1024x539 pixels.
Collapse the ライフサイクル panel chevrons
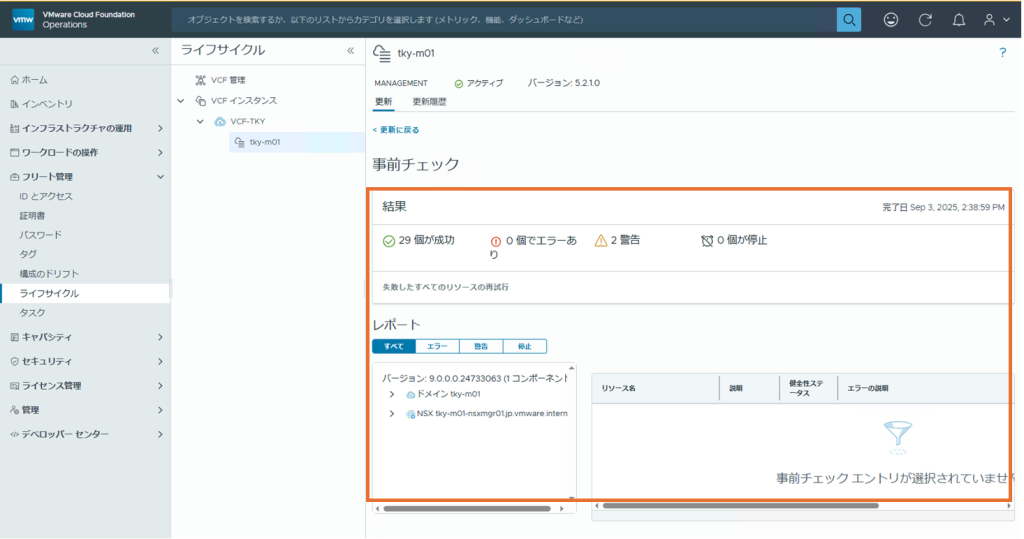[351, 50]
